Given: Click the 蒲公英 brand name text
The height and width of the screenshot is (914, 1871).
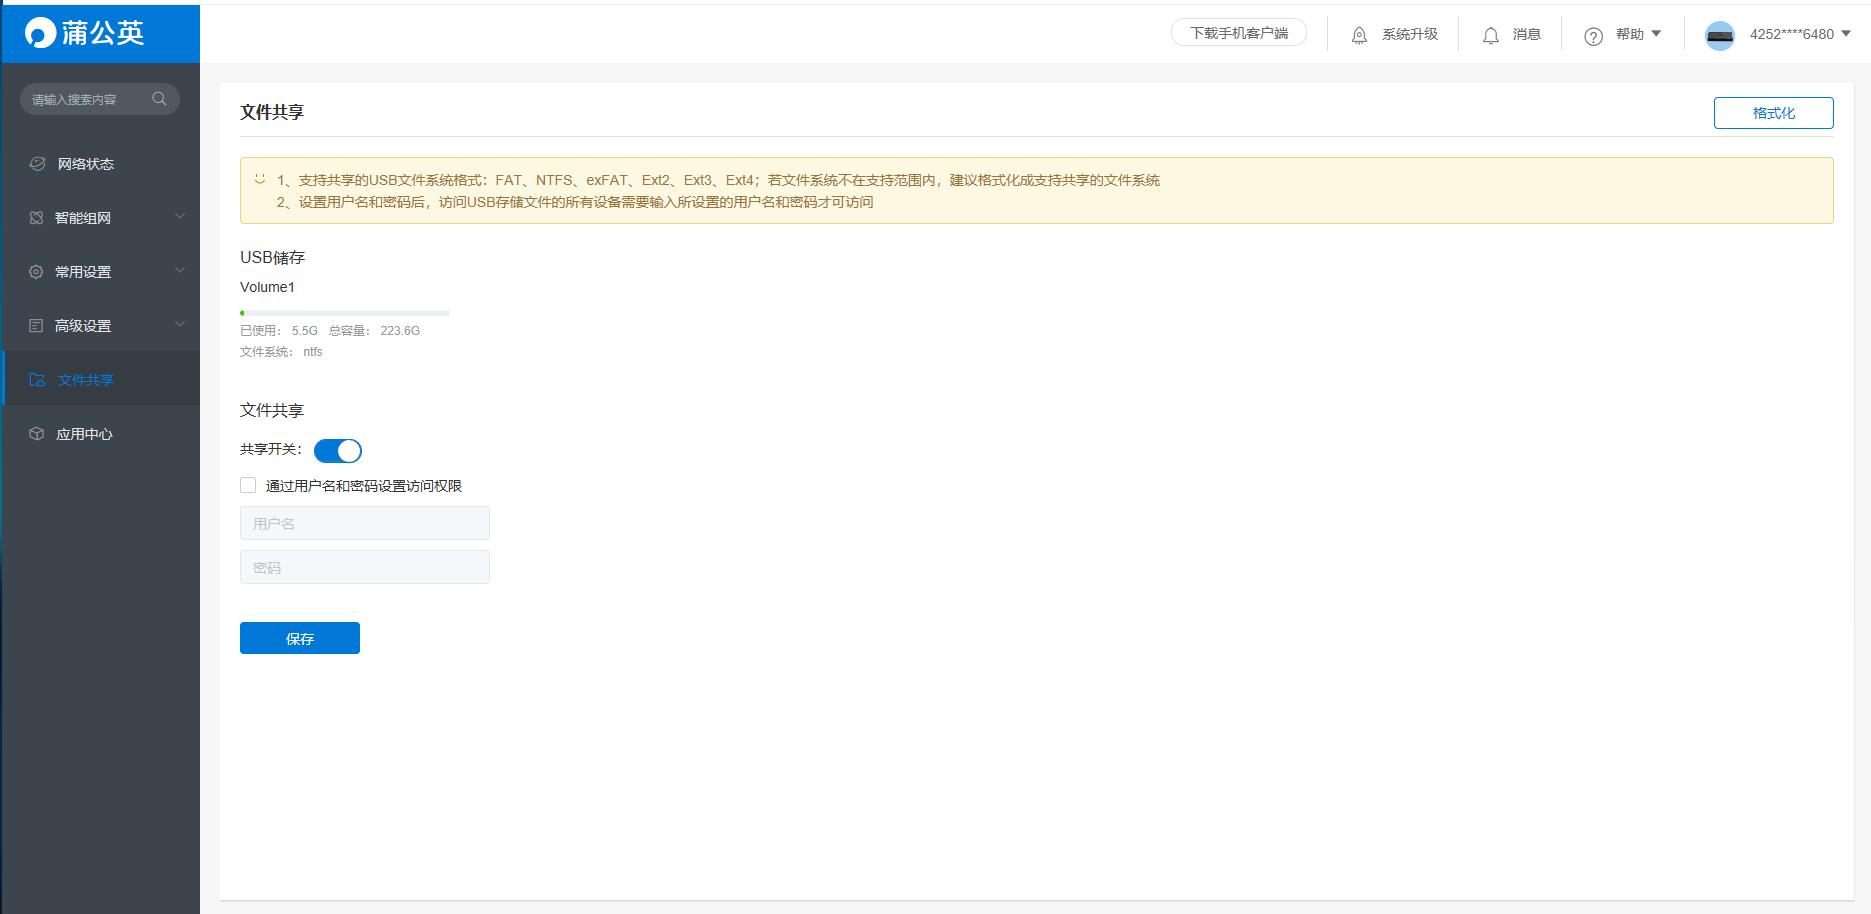Looking at the screenshot, I should click(103, 33).
